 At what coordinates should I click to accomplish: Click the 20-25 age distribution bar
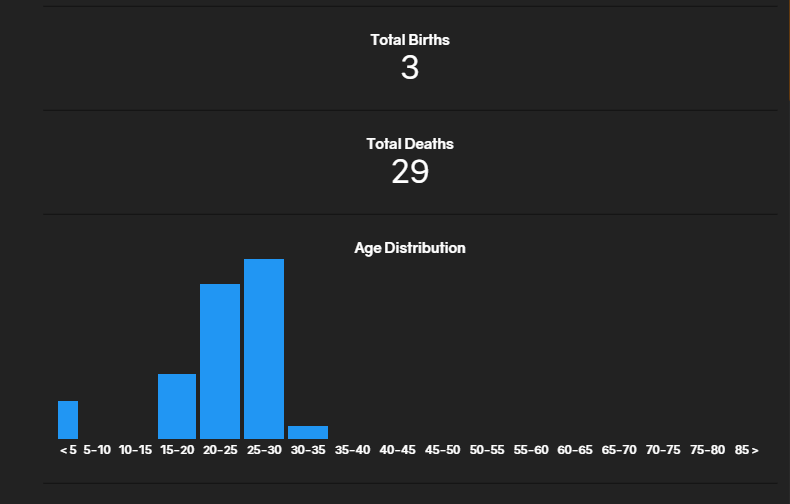coord(220,361)
